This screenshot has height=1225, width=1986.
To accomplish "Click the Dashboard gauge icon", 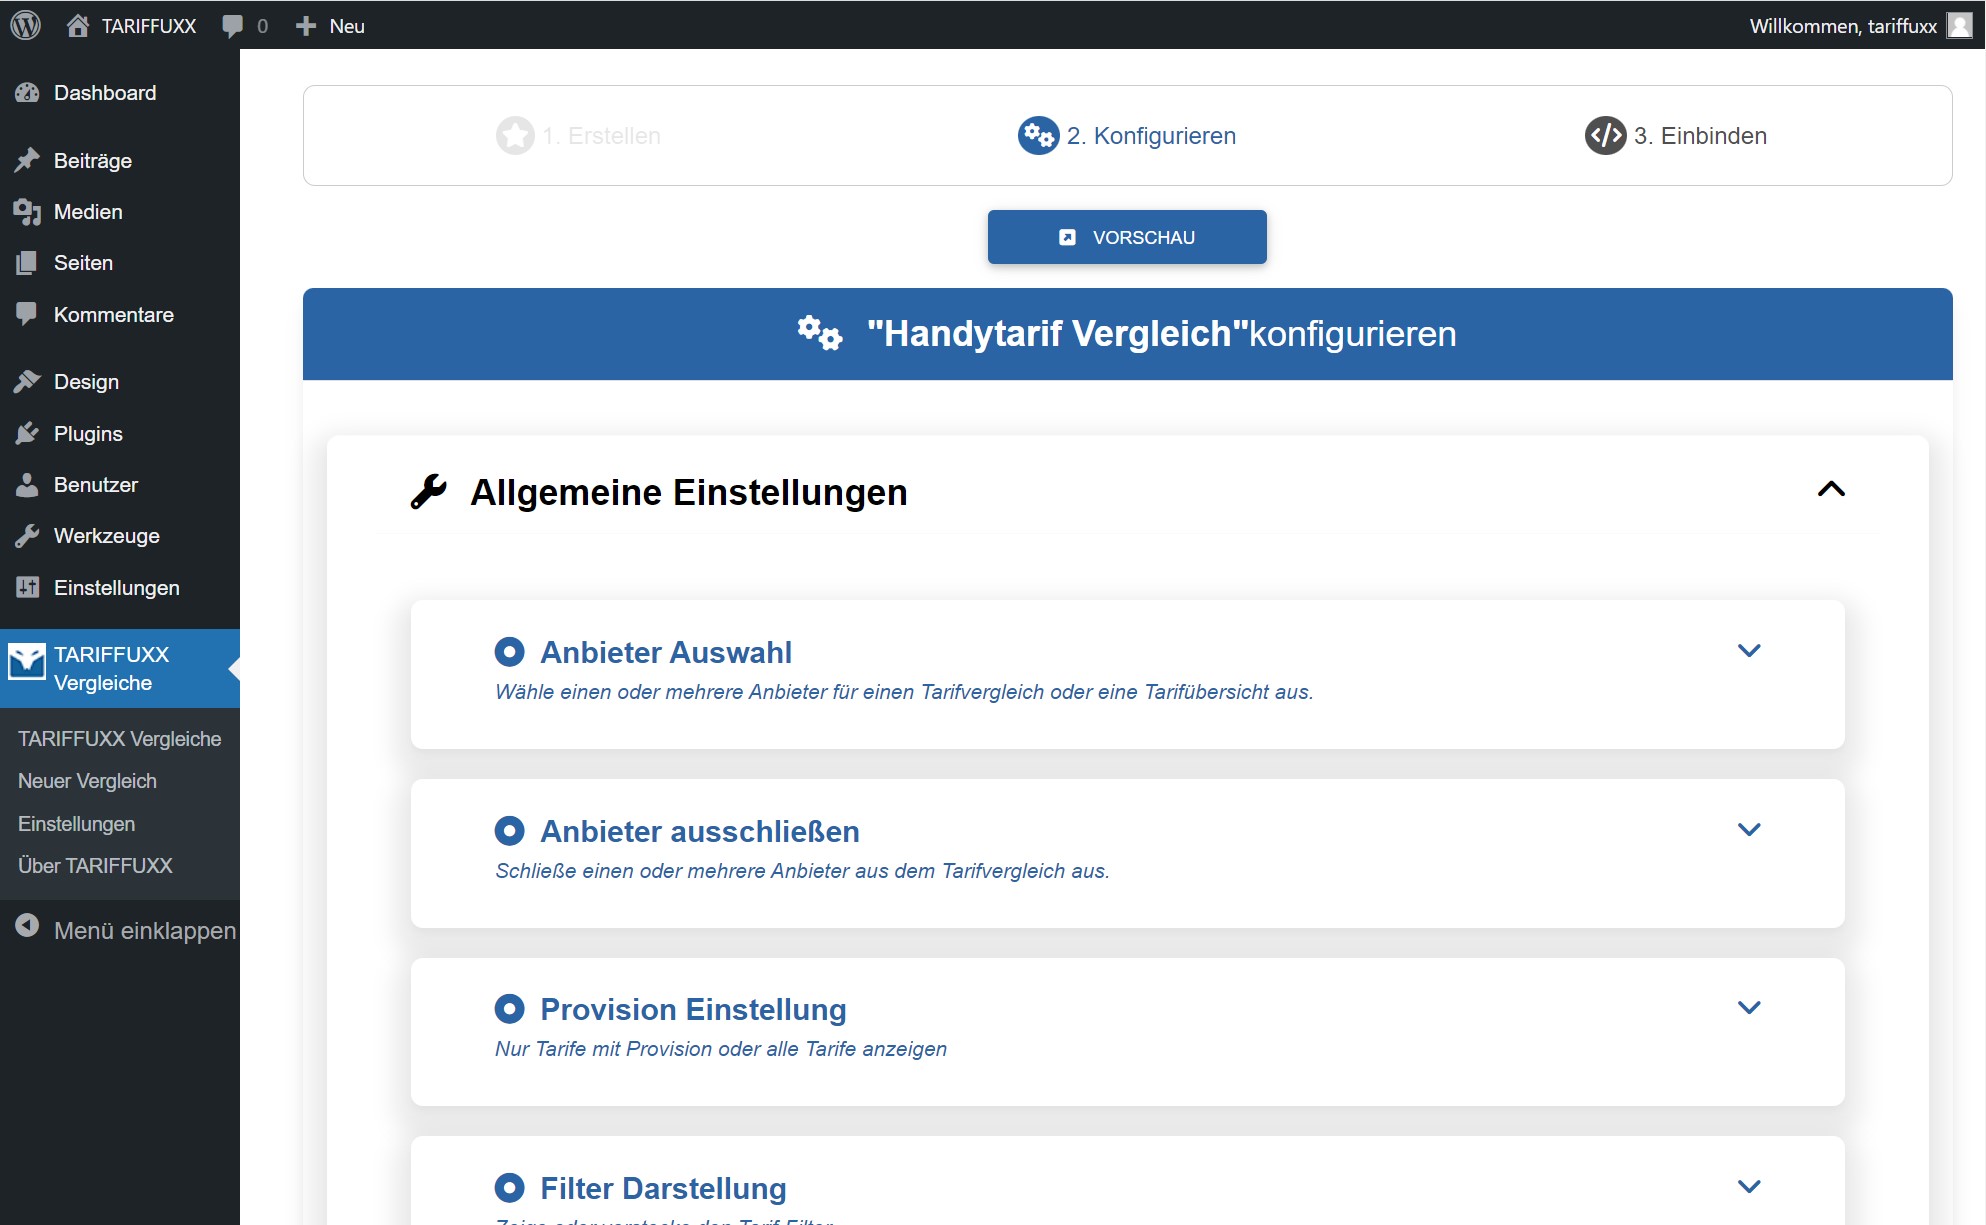I will click(x=27, y=93).
